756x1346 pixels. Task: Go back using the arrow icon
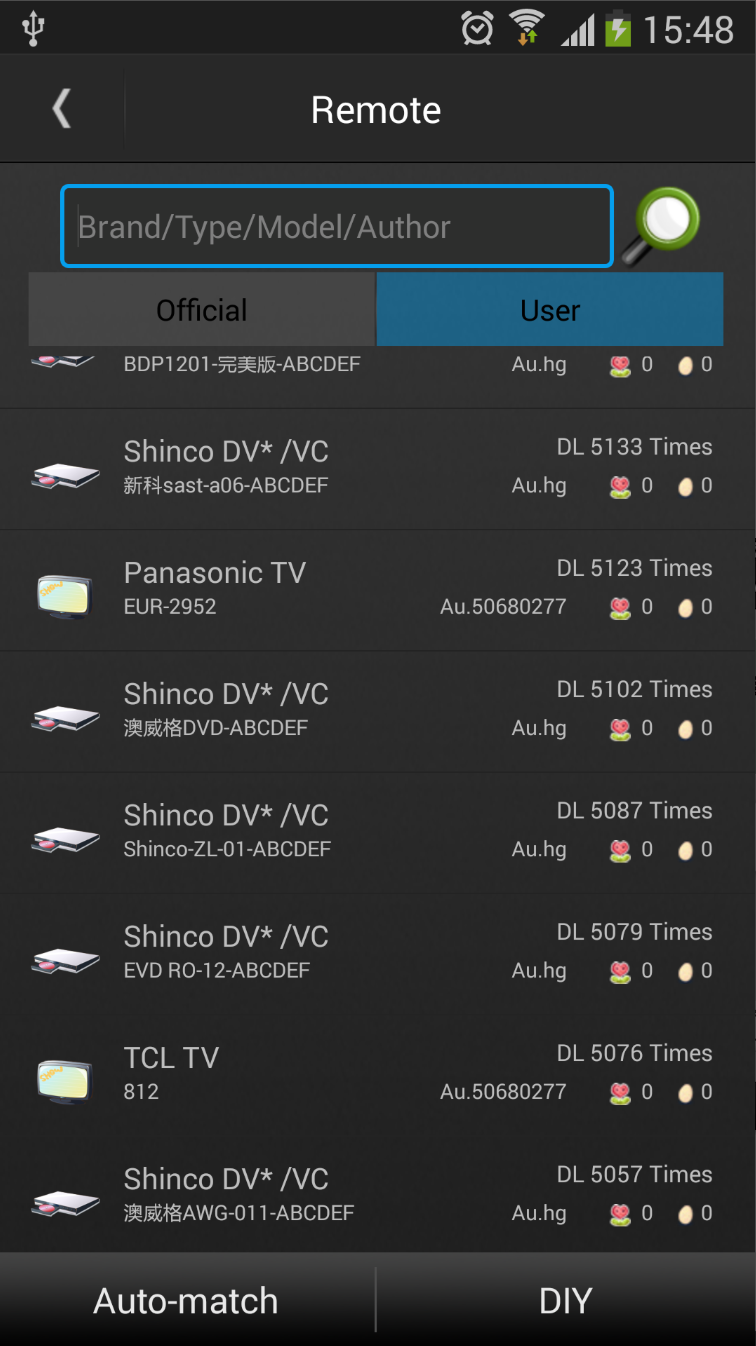pos(62,109)
